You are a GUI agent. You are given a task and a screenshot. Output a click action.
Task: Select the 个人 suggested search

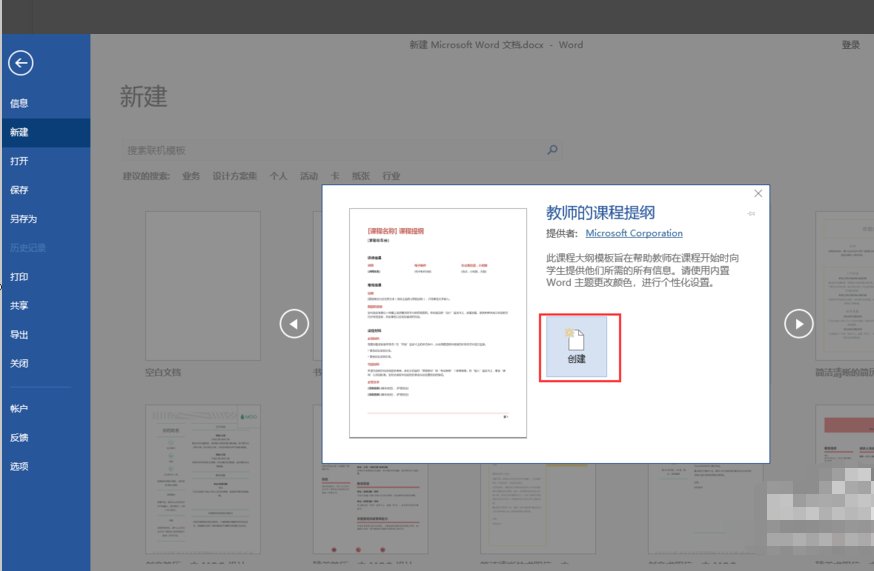[x=278, y=176]
